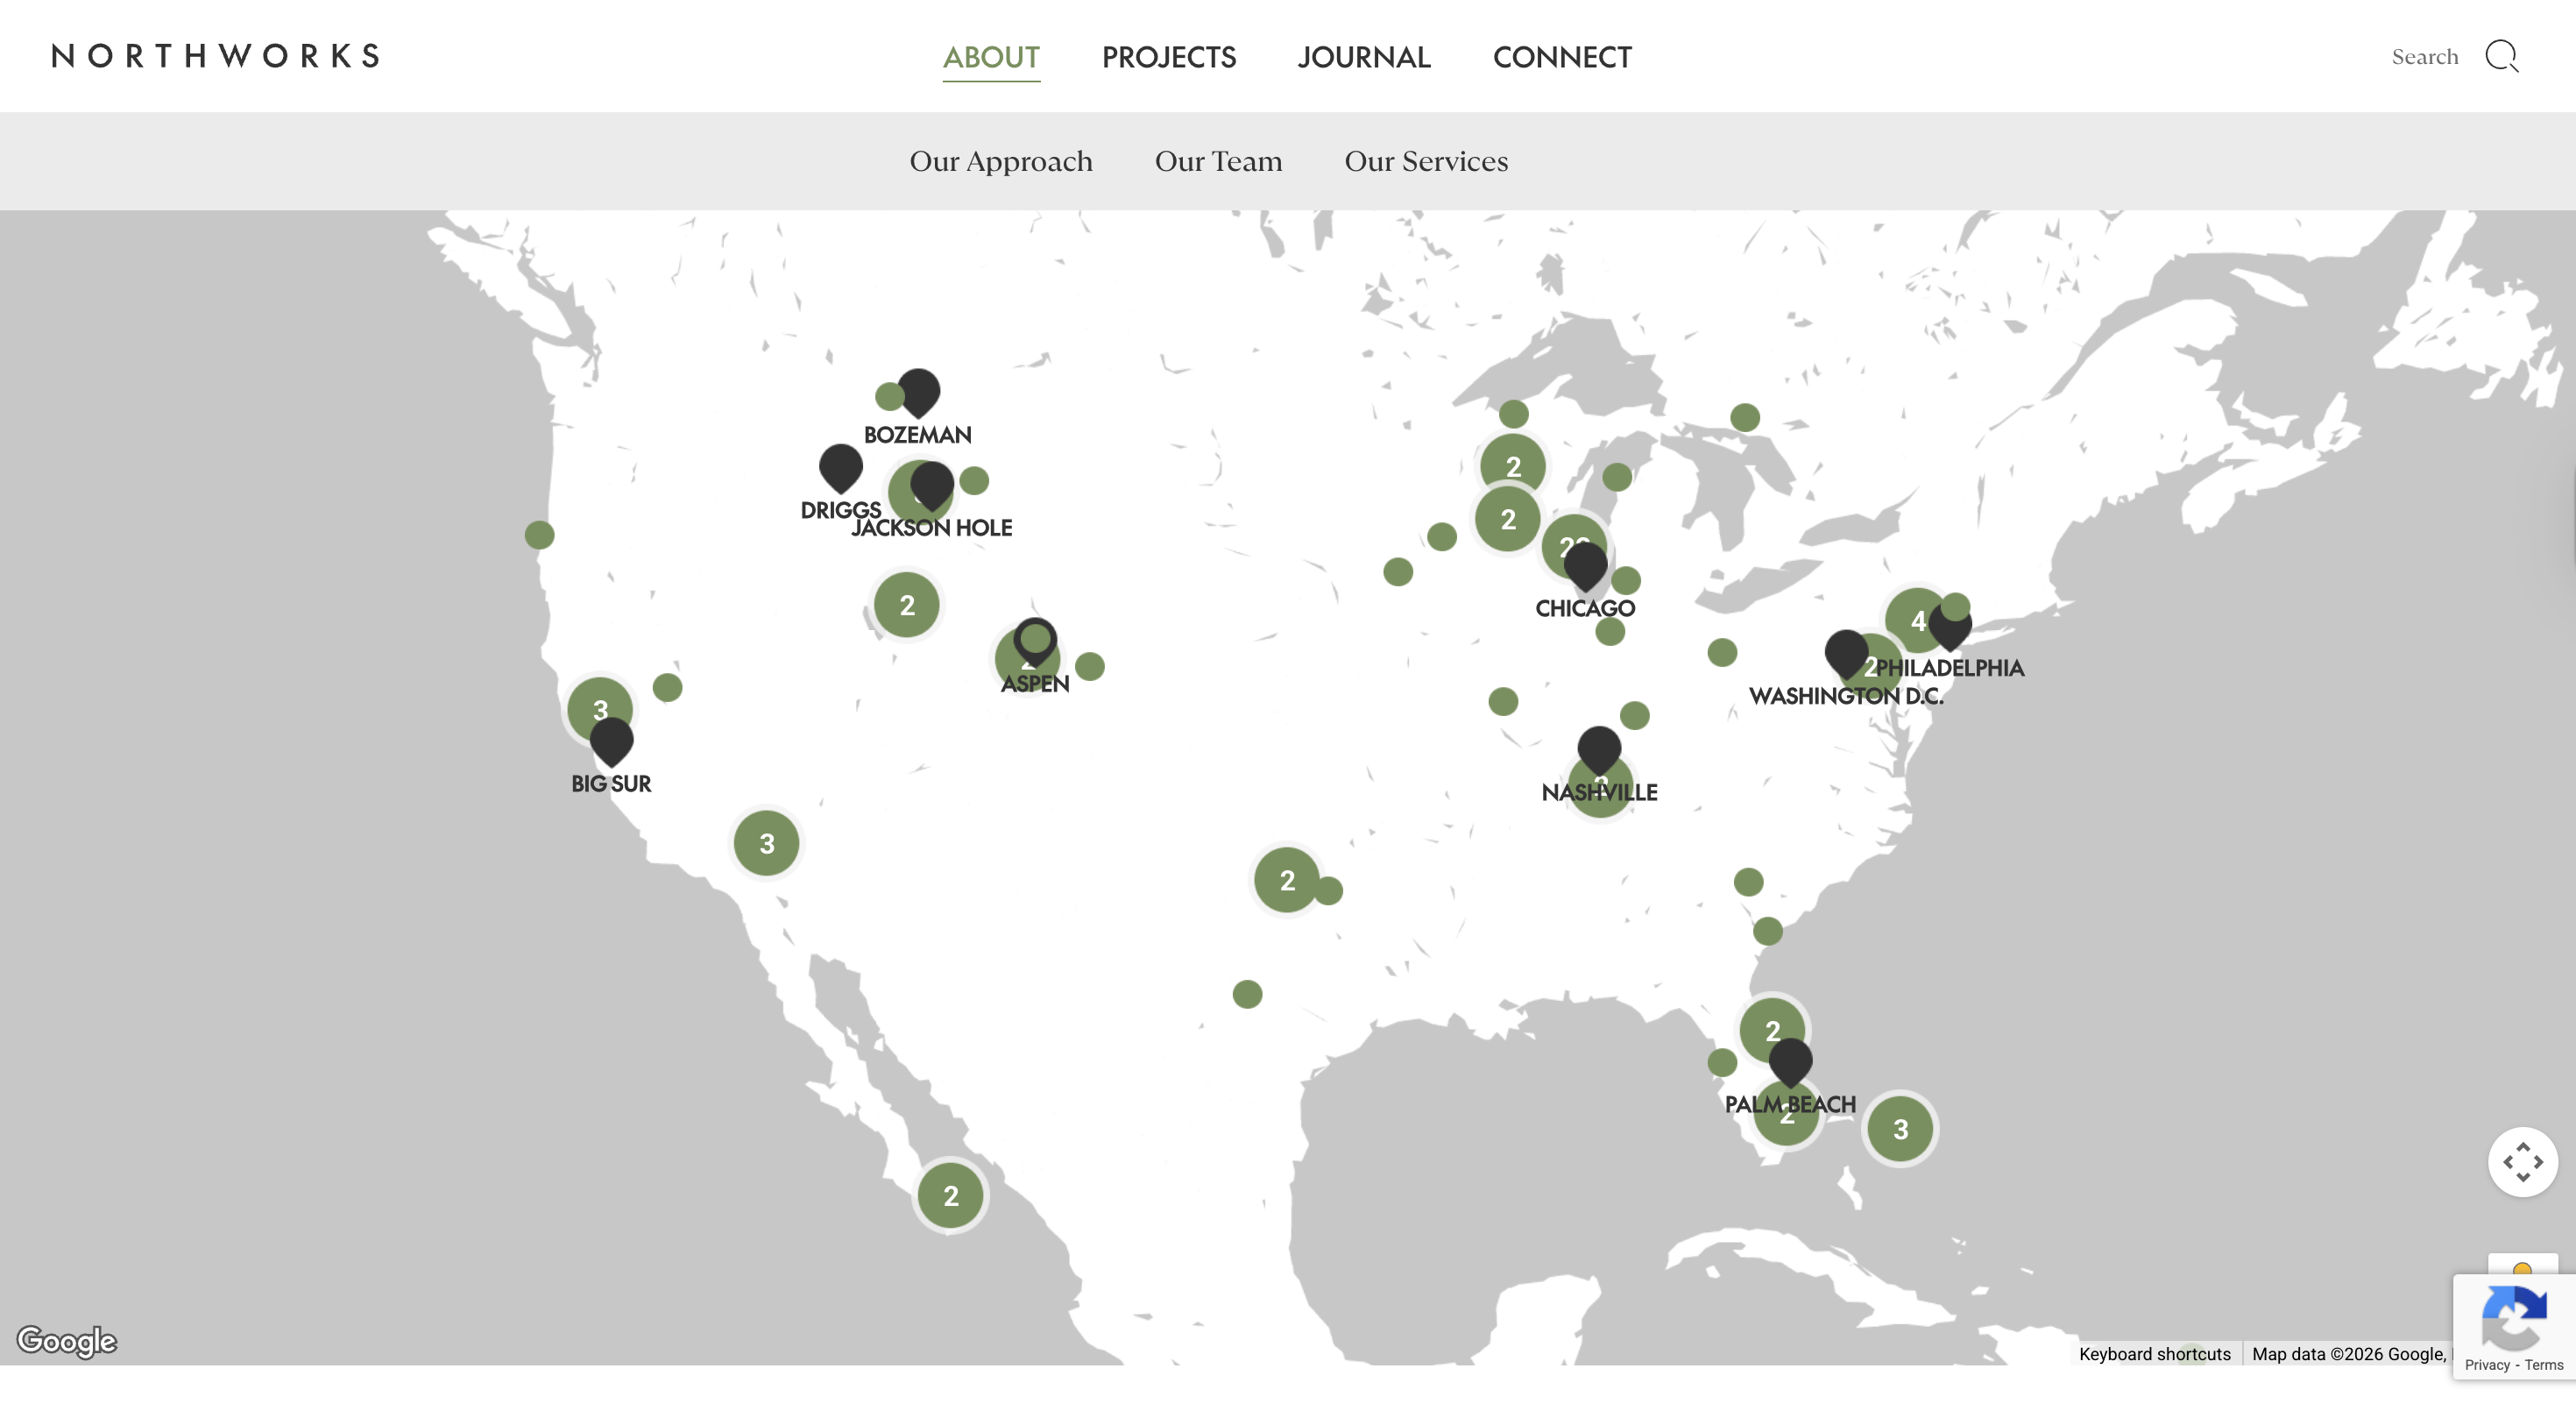Select the Bozeman office pin
Image resolution: width=2576 pixels, height=1404 pixels.
tap(918, 392)
